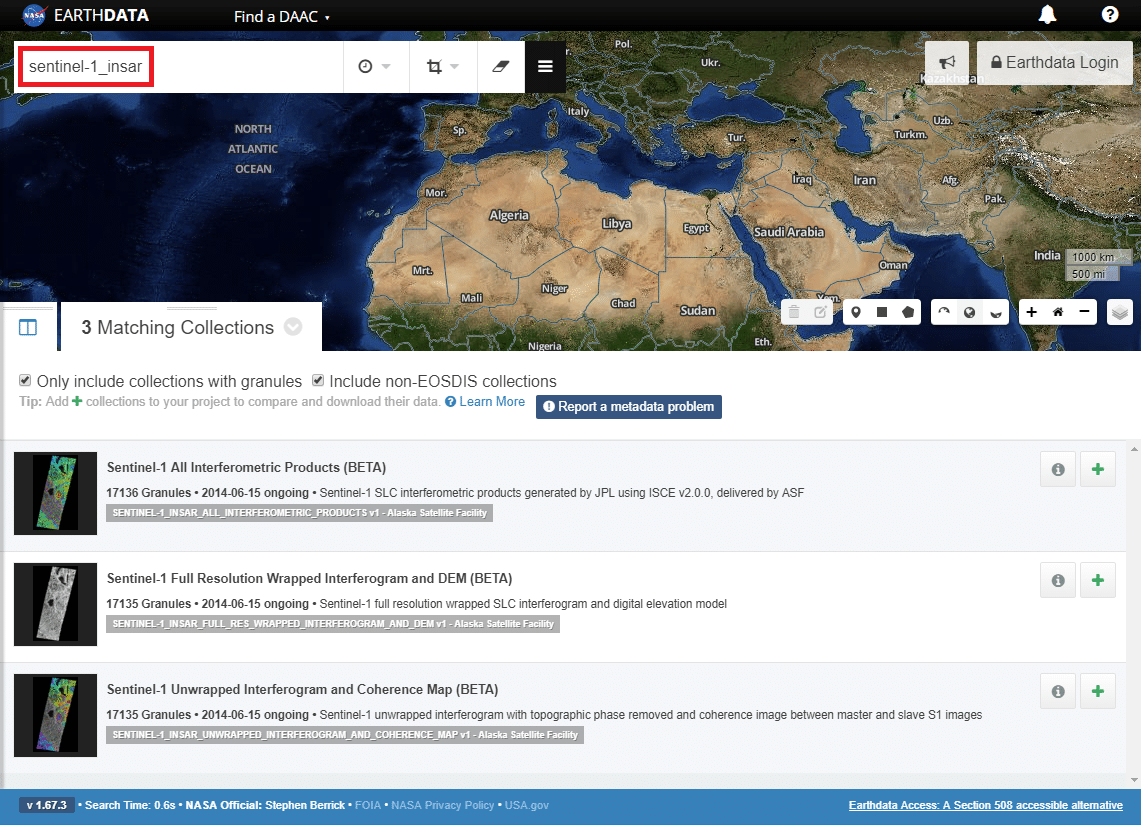Reset map with the home icon
Screen dimensions: 1141x825
[x=1058, y=312]
